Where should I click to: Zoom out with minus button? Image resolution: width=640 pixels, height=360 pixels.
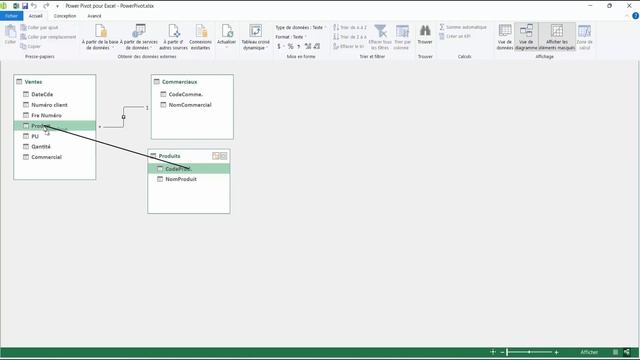click(502, 352)
